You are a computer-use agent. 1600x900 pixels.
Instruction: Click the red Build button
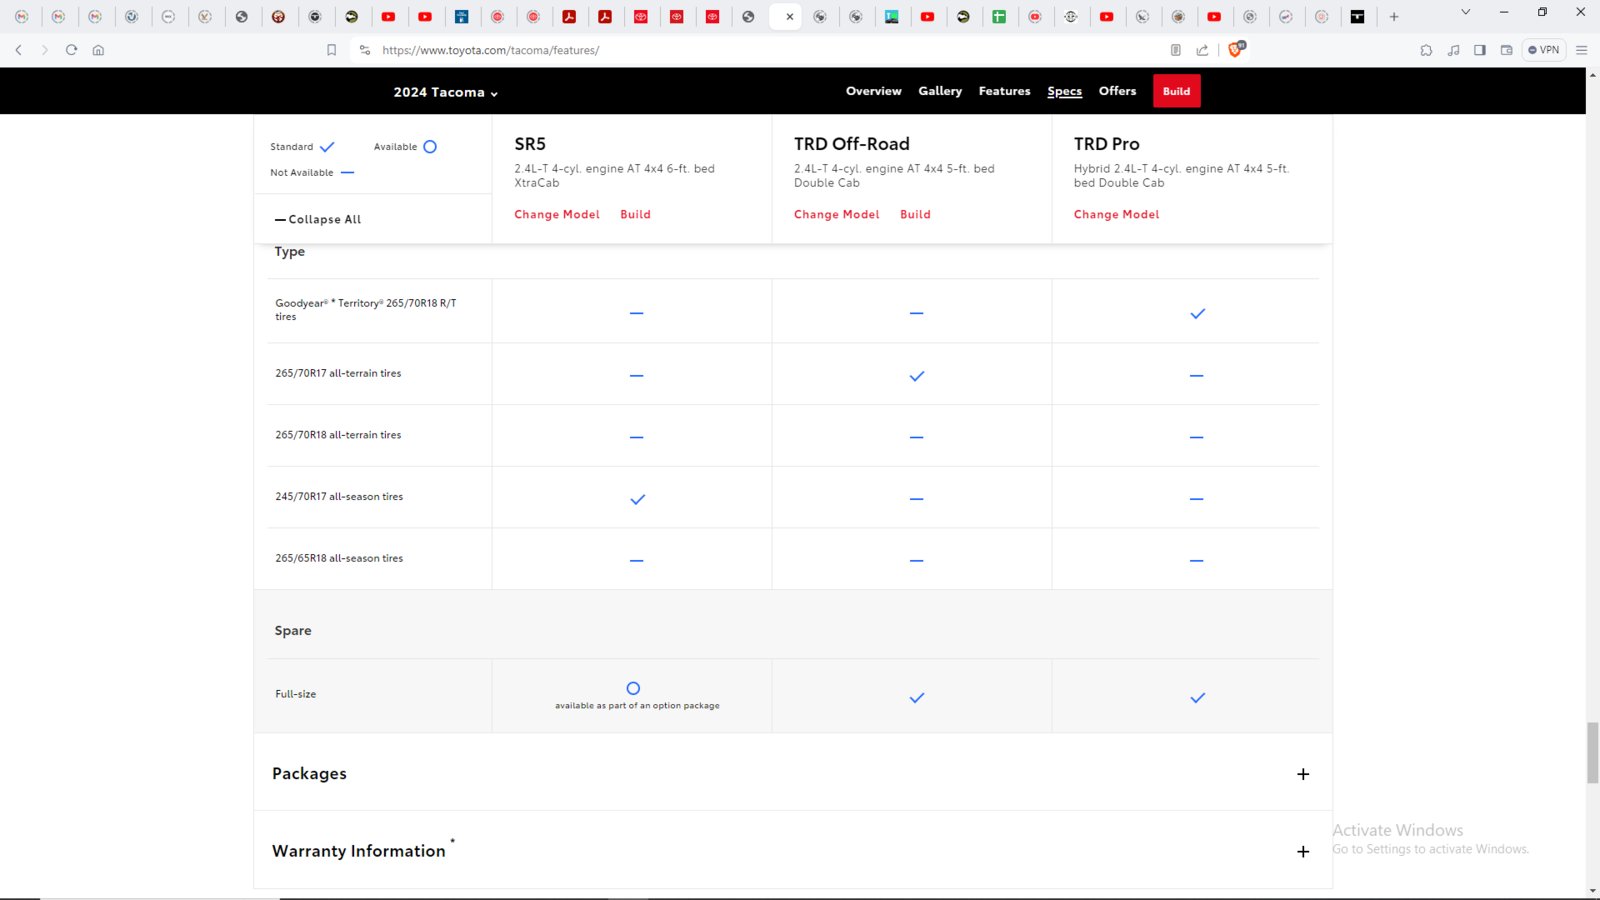pos(1176,91)
